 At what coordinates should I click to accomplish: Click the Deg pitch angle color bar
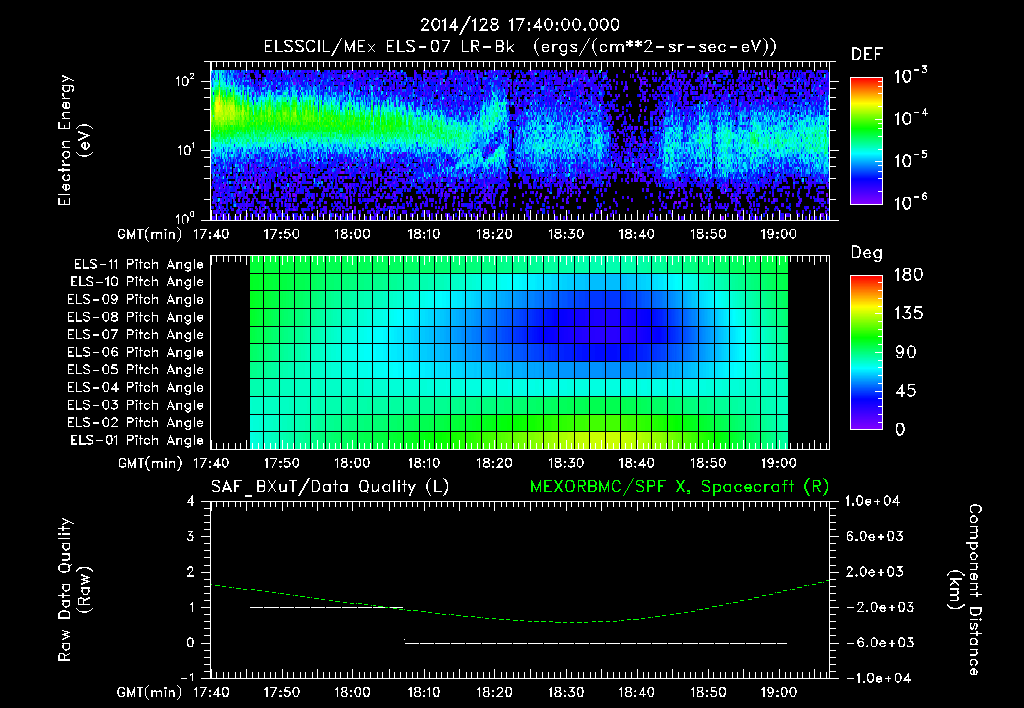point(866,352)
